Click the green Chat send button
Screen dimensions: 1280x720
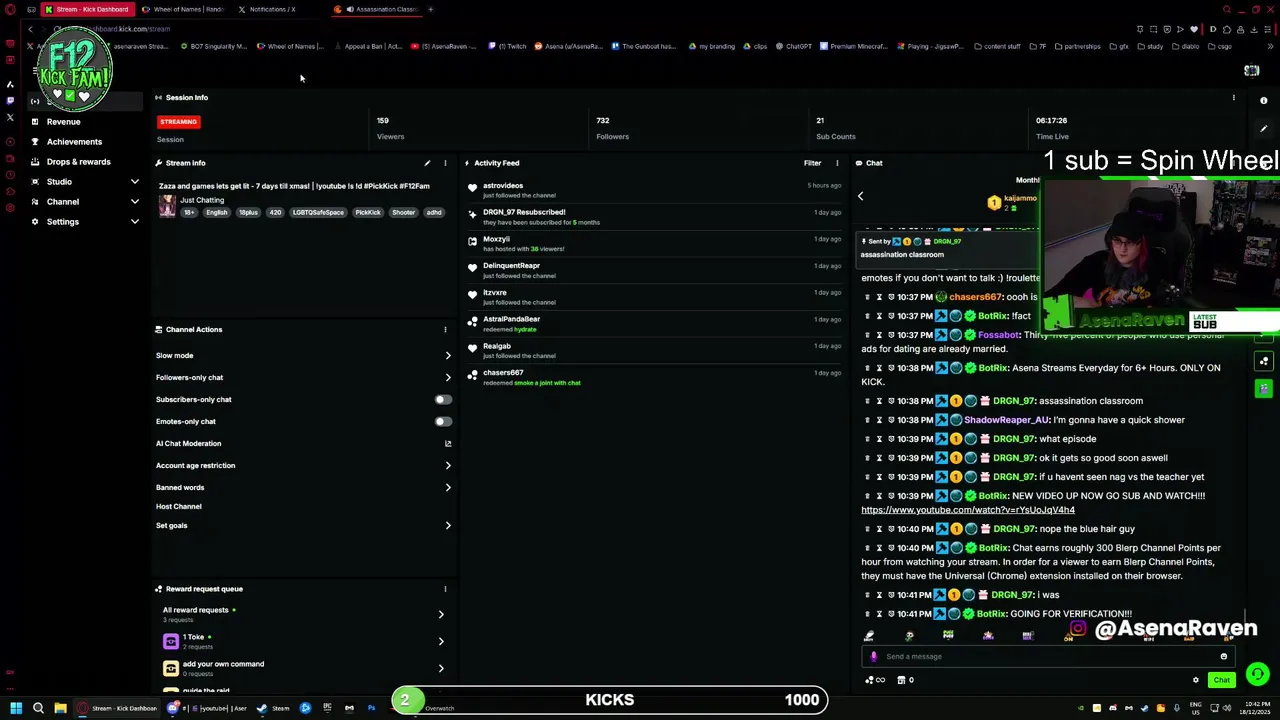click(x=1221, y=680)
